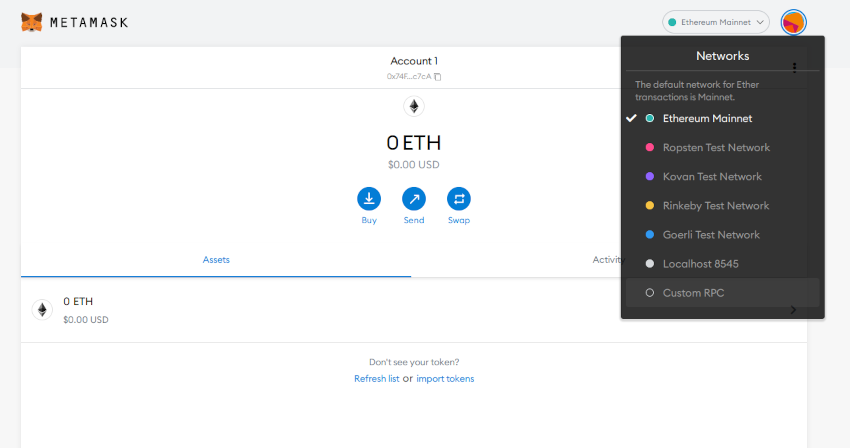This screenshot has height=448, width=850.
Task: Switch to Goerli Test Network
Action: pyautogui.click(x=722, y=235)
